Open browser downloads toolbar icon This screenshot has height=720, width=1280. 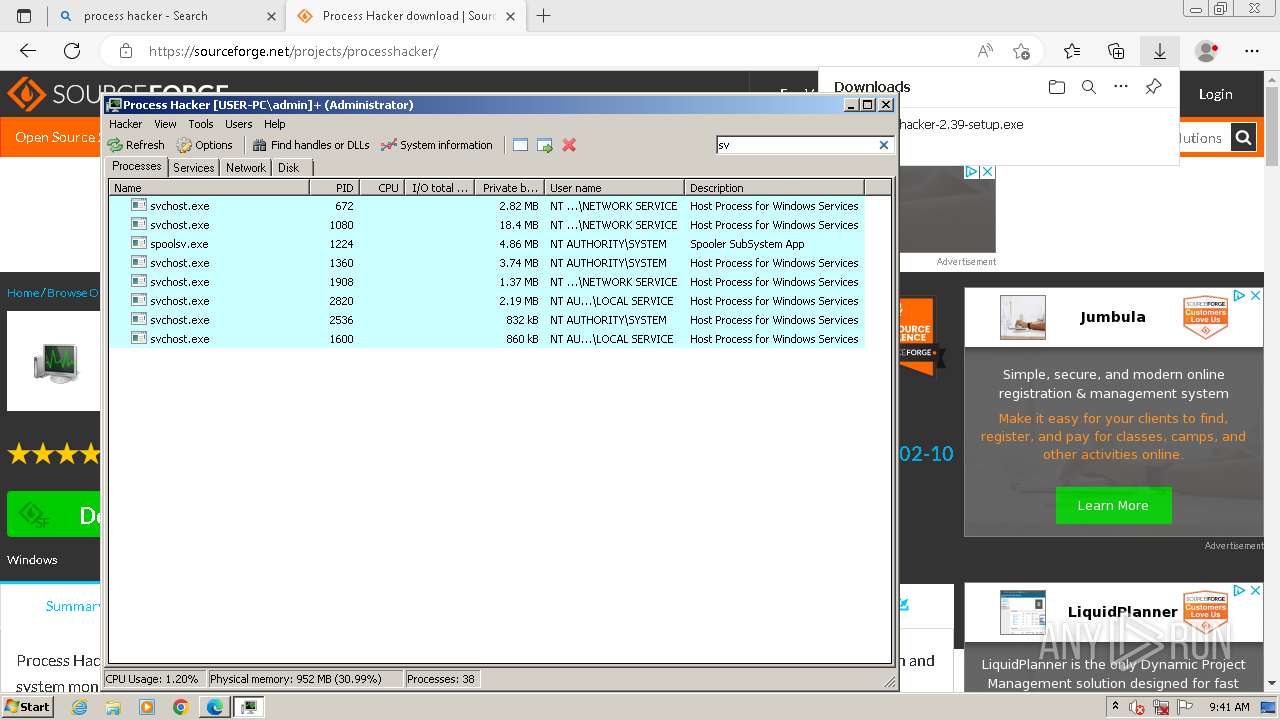click(x=1160, y=51)
